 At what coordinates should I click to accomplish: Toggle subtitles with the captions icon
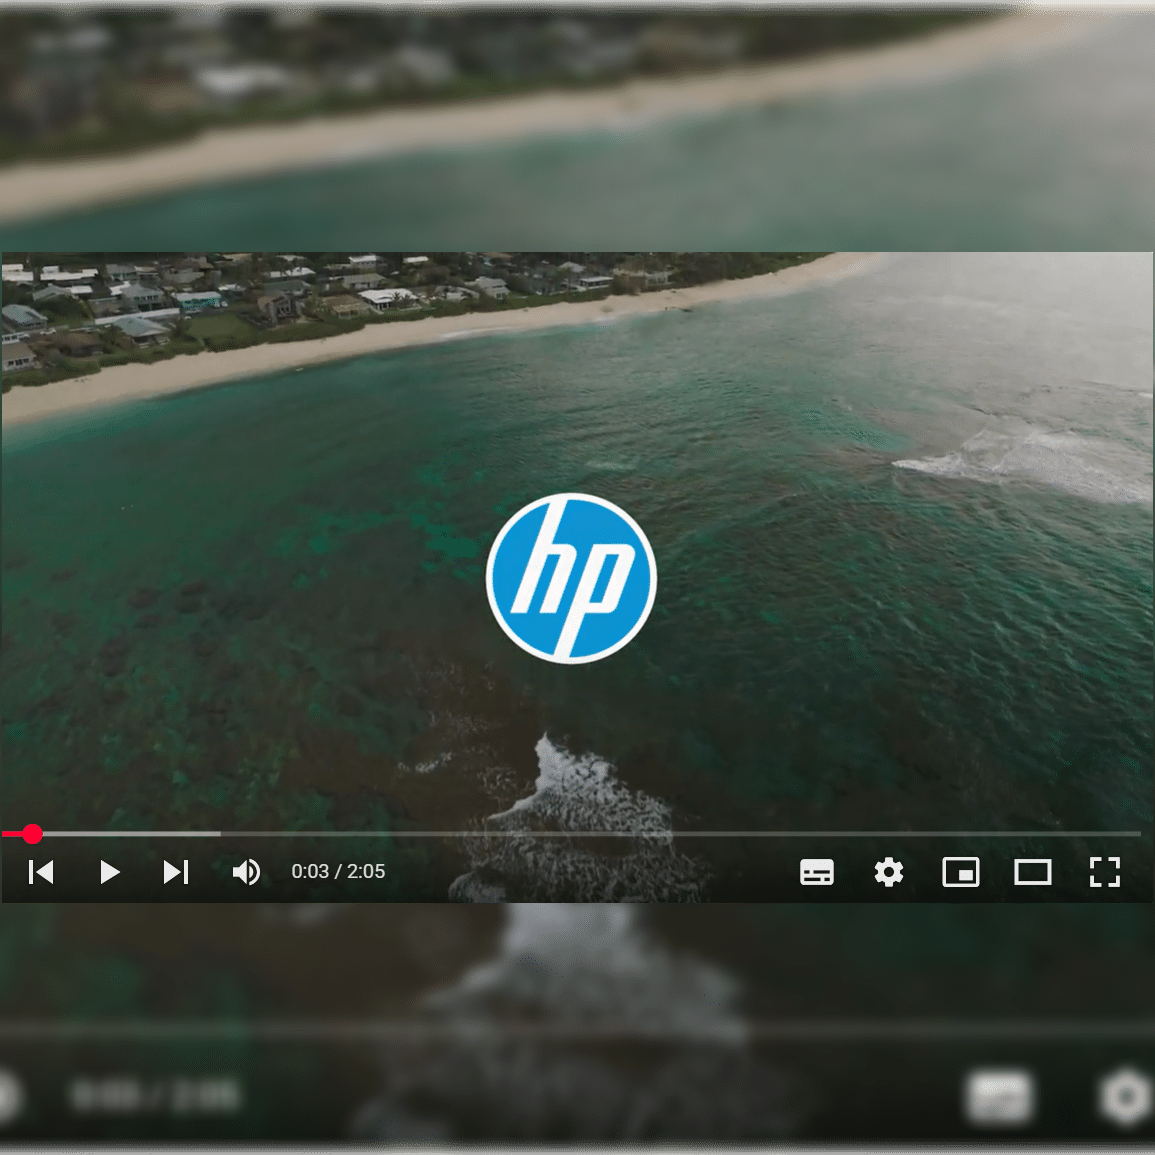[x=817, y=872]
